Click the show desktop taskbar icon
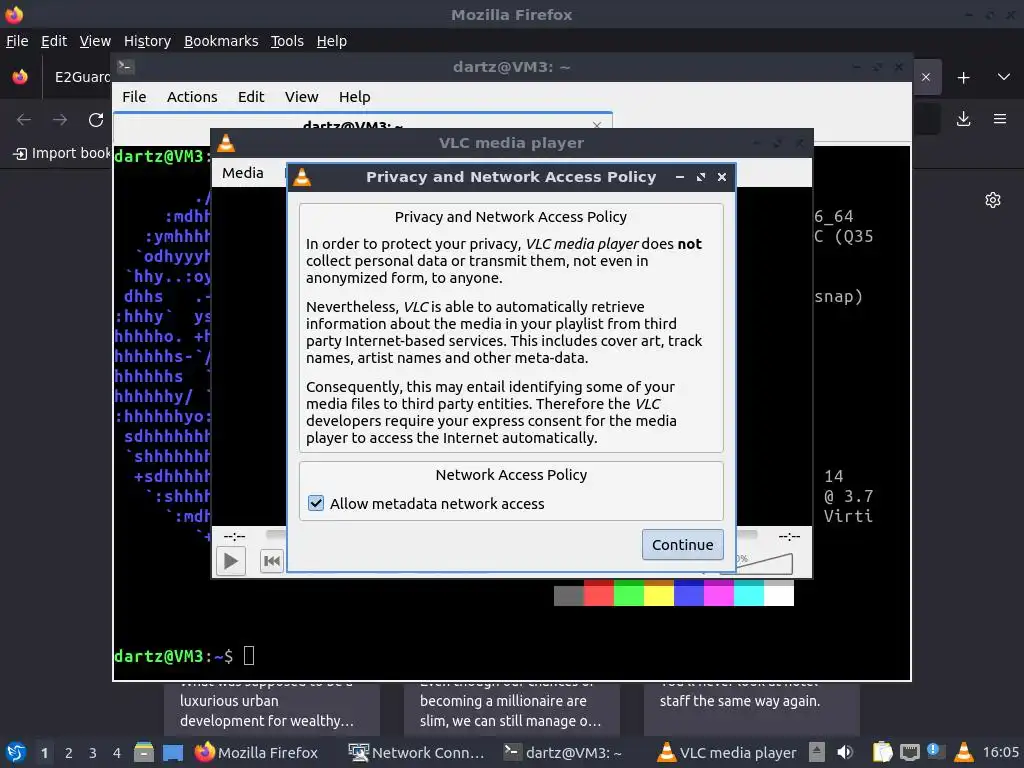 click(173, 753)
